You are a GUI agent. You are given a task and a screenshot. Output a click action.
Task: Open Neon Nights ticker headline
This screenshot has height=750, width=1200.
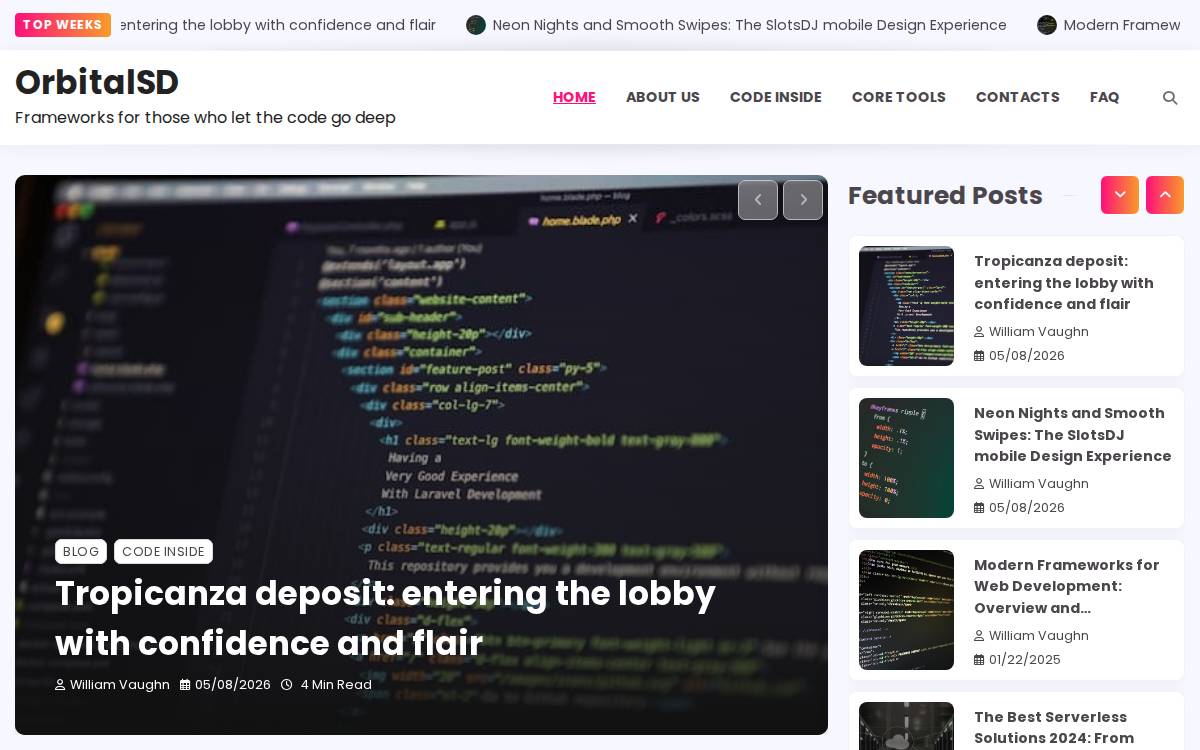(750, 25)
